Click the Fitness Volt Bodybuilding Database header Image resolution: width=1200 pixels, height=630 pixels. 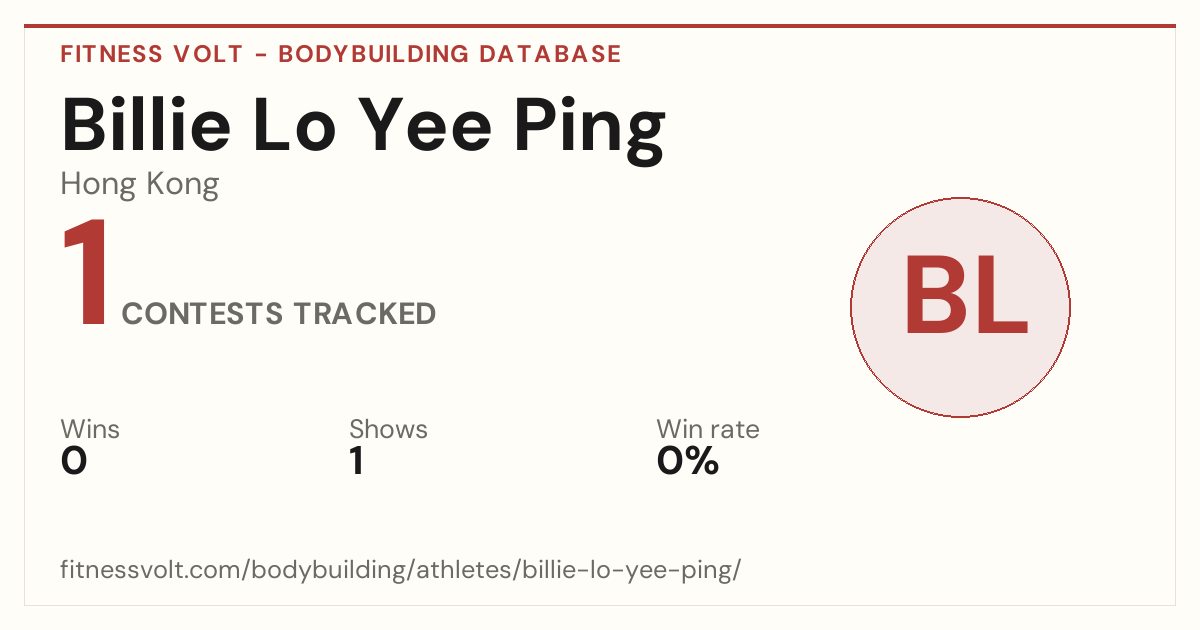[341, 54]
